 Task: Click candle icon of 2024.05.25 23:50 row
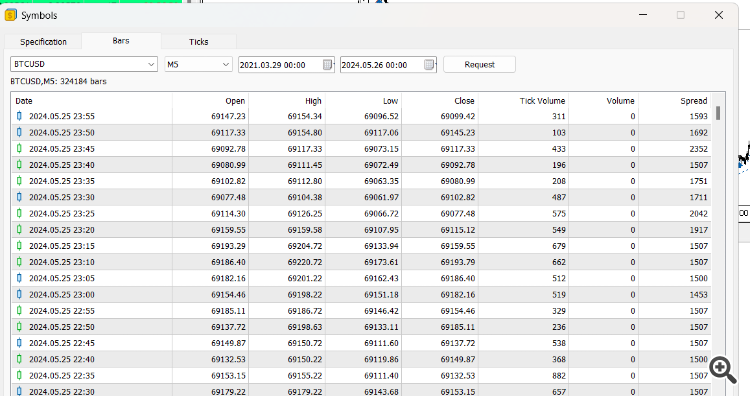point(19,132)
